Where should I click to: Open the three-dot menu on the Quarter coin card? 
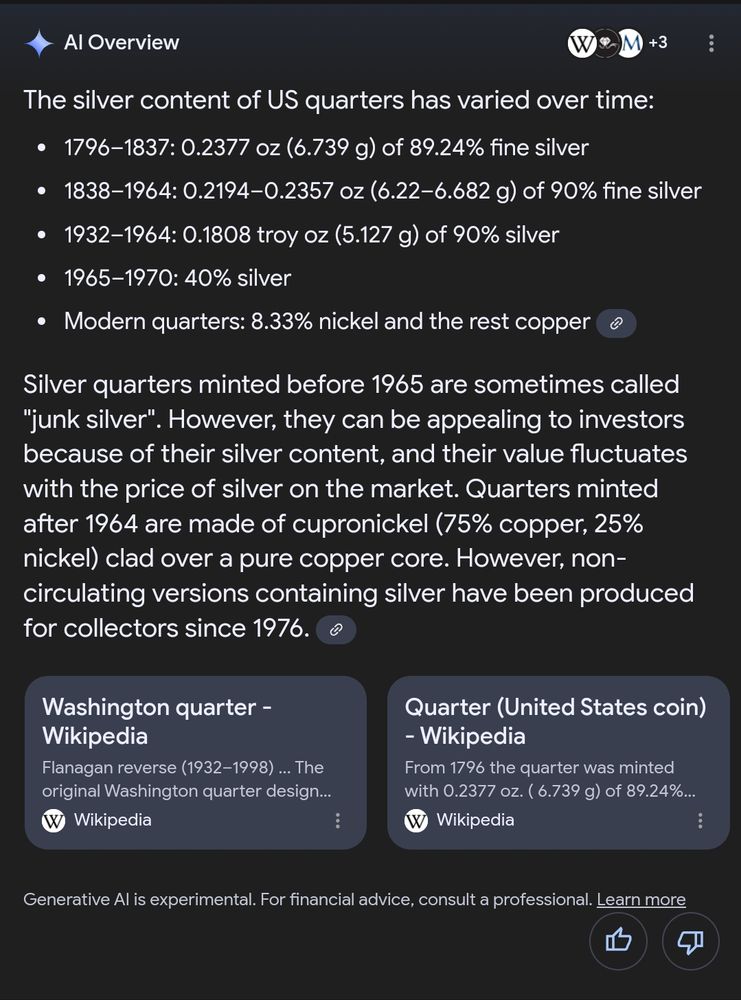[701, 820]
